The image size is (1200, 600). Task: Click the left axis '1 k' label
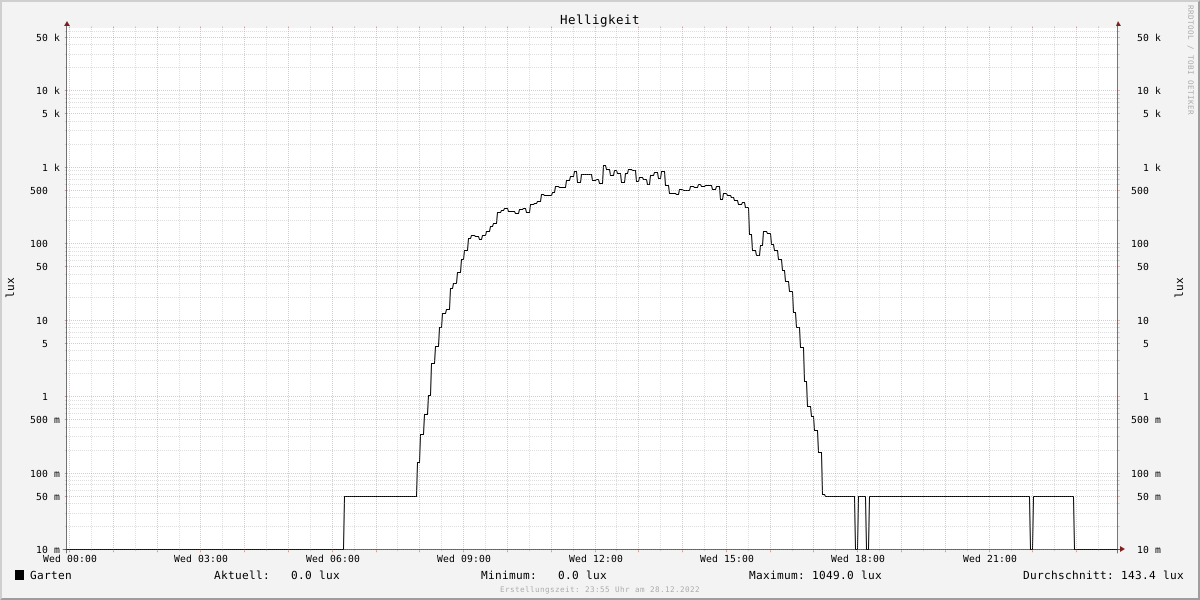click(51, 168)
